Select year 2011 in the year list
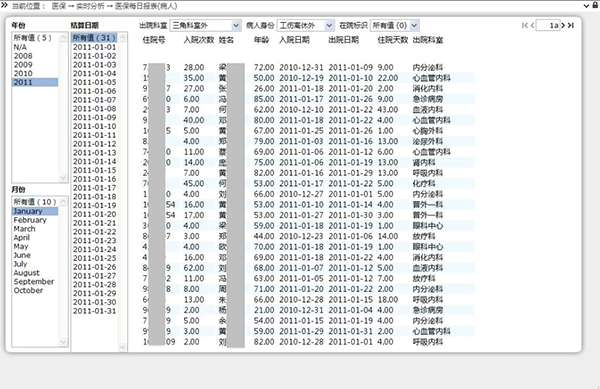Viewport: 600px width, 389px height. pos(35,82)
